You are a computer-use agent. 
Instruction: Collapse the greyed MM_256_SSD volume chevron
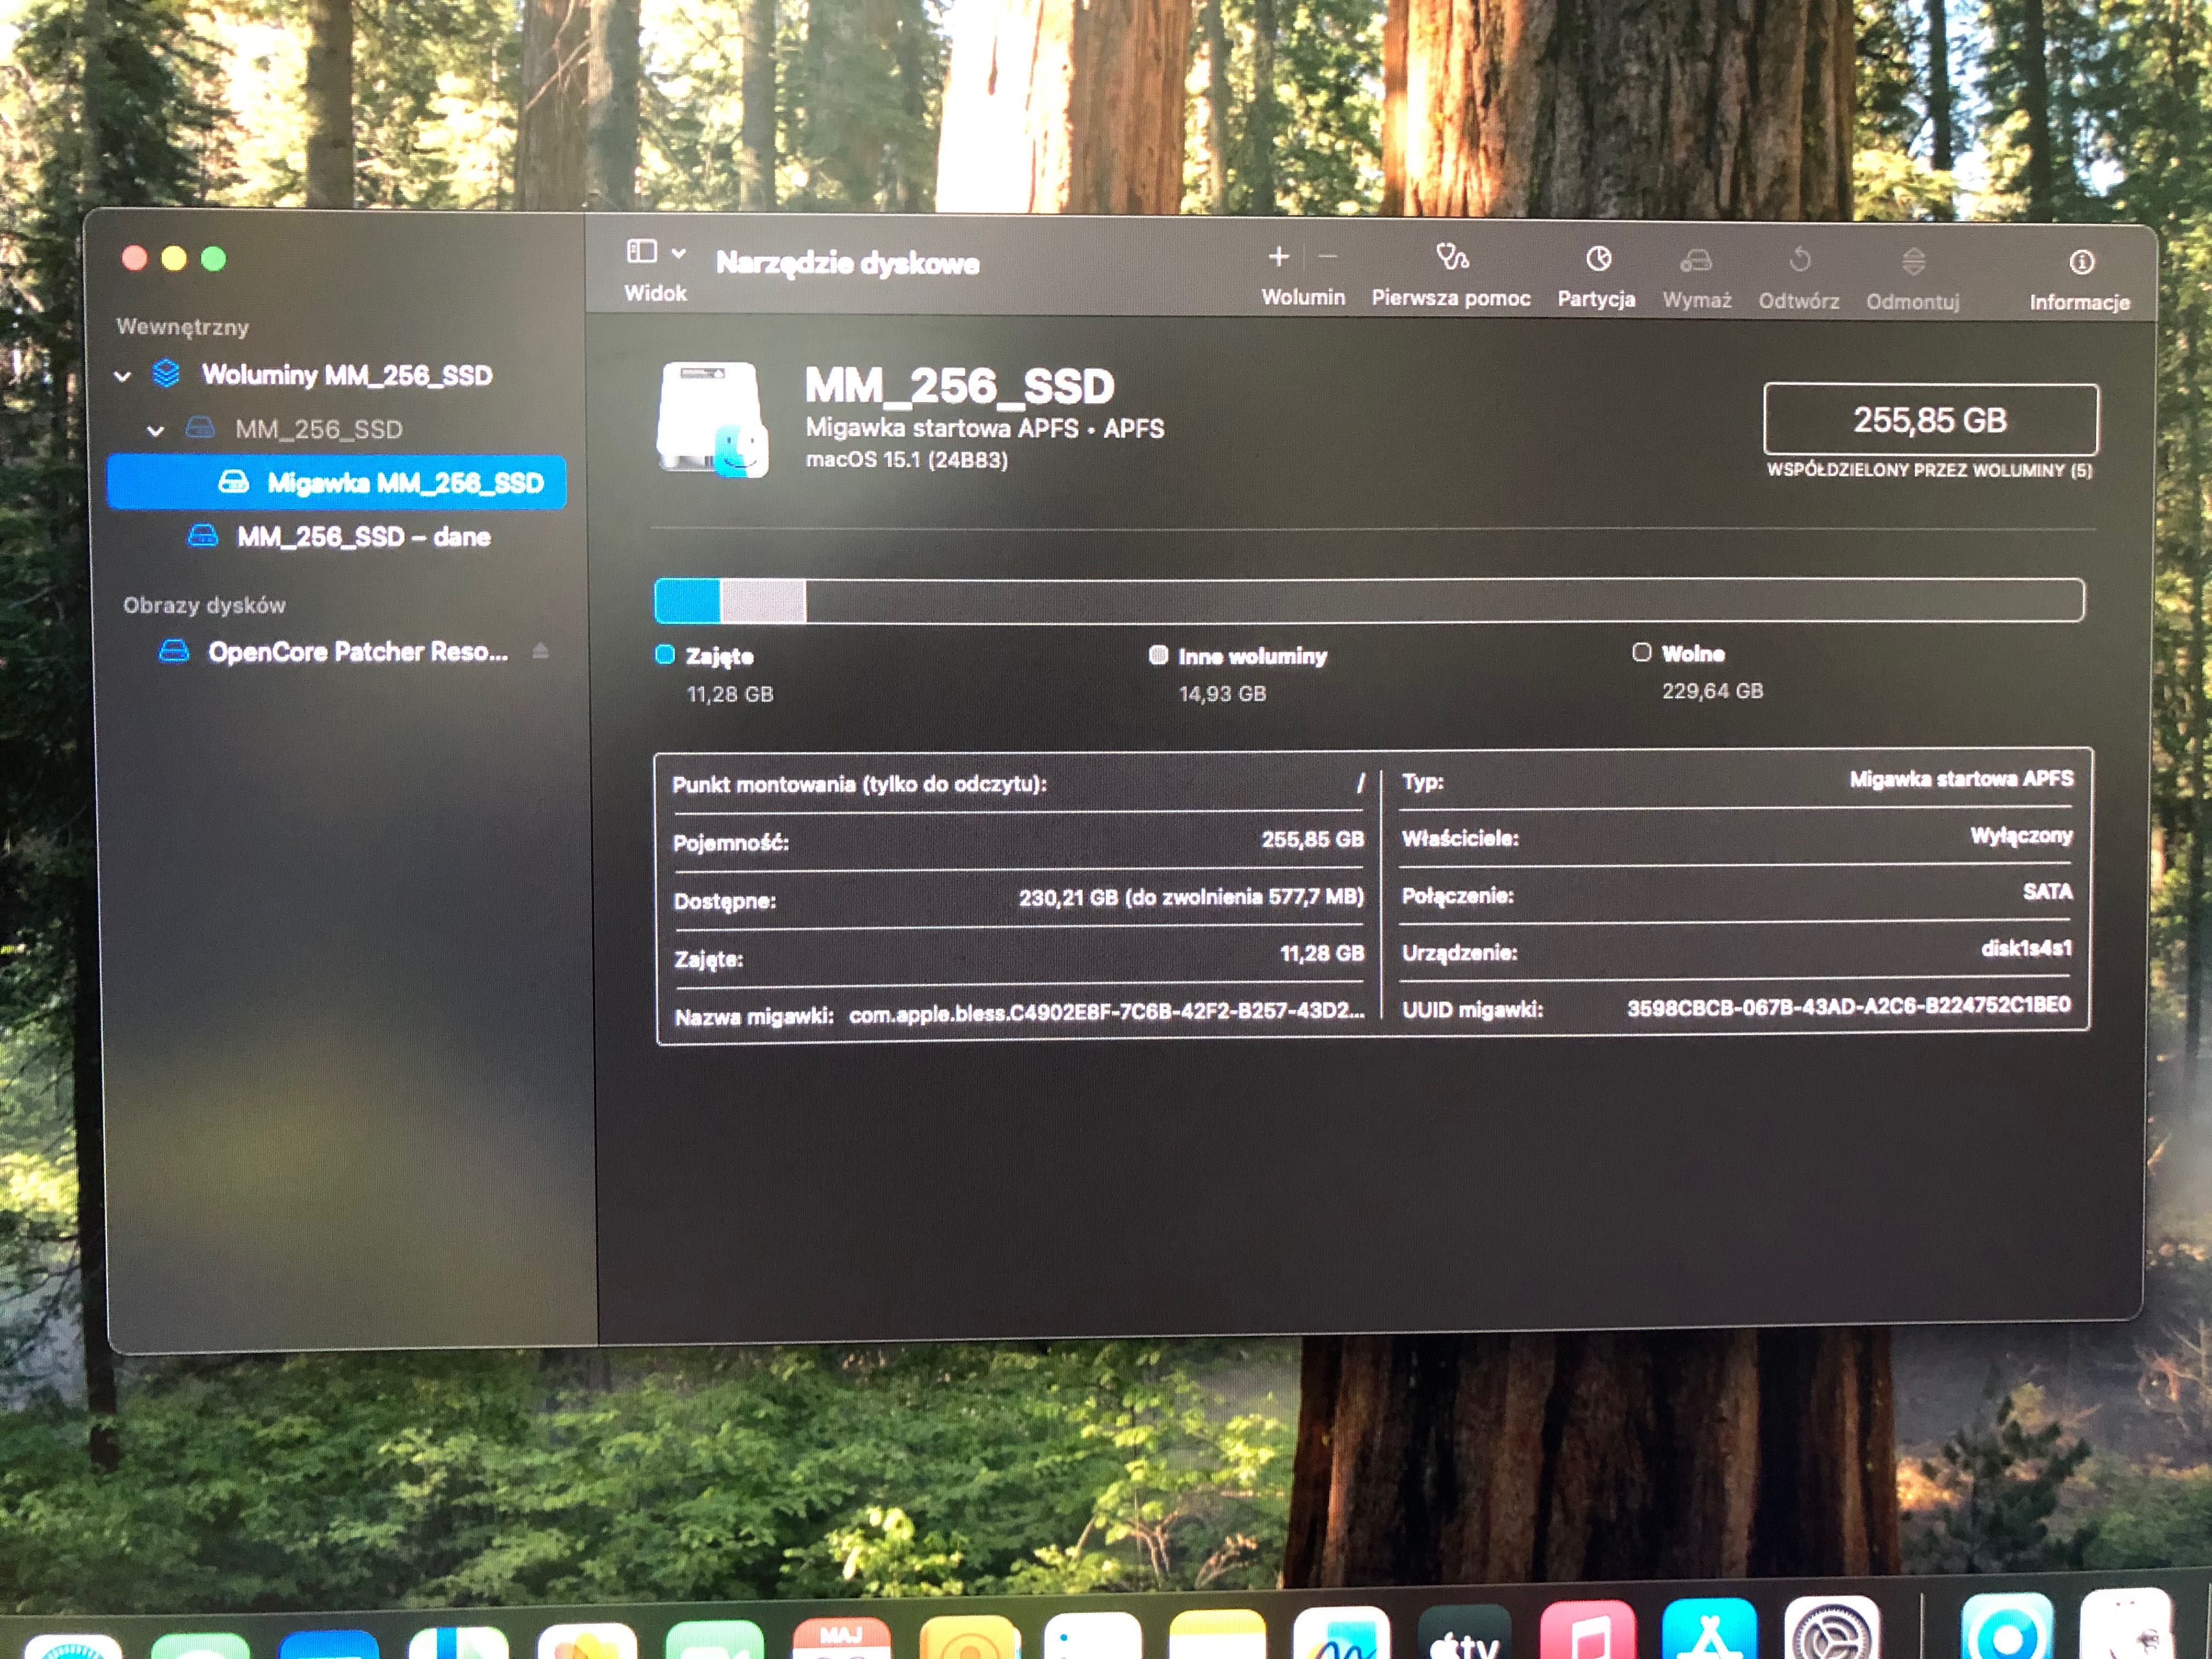coord(155,431)
